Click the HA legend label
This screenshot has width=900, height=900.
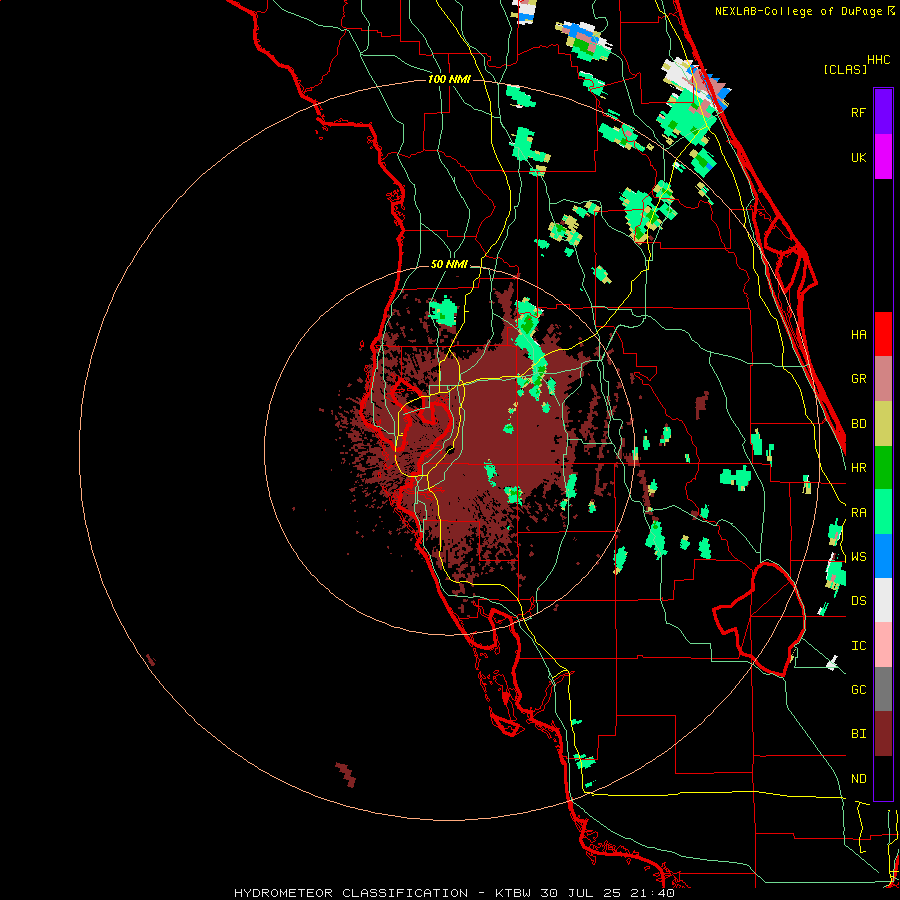click(858, 334)
